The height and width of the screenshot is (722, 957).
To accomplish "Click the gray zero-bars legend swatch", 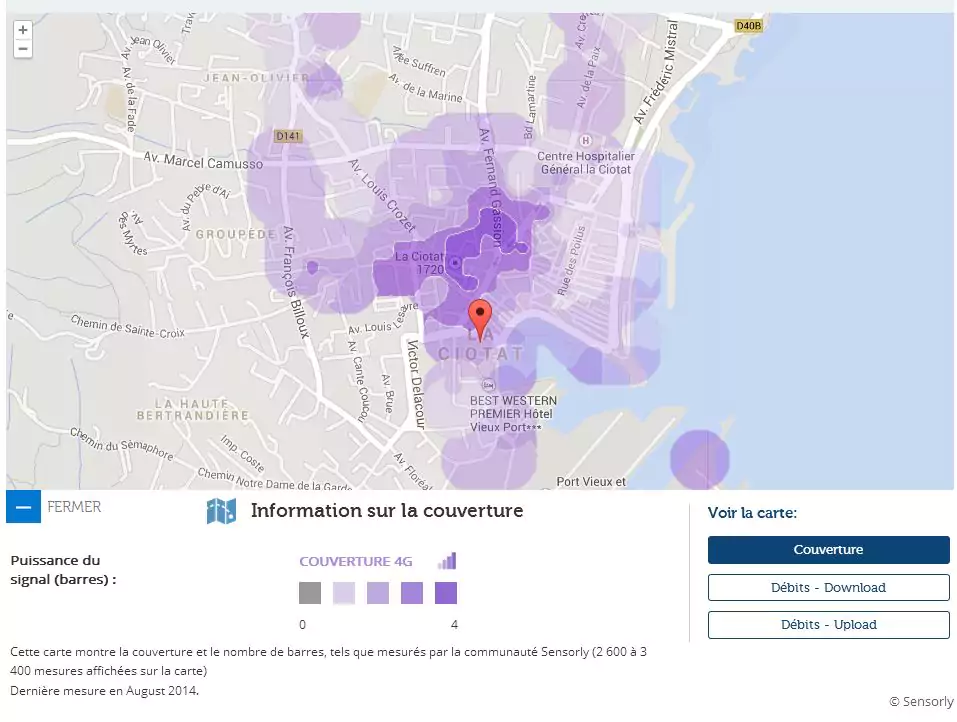I will pyautogui.click(x=310, y=594).
